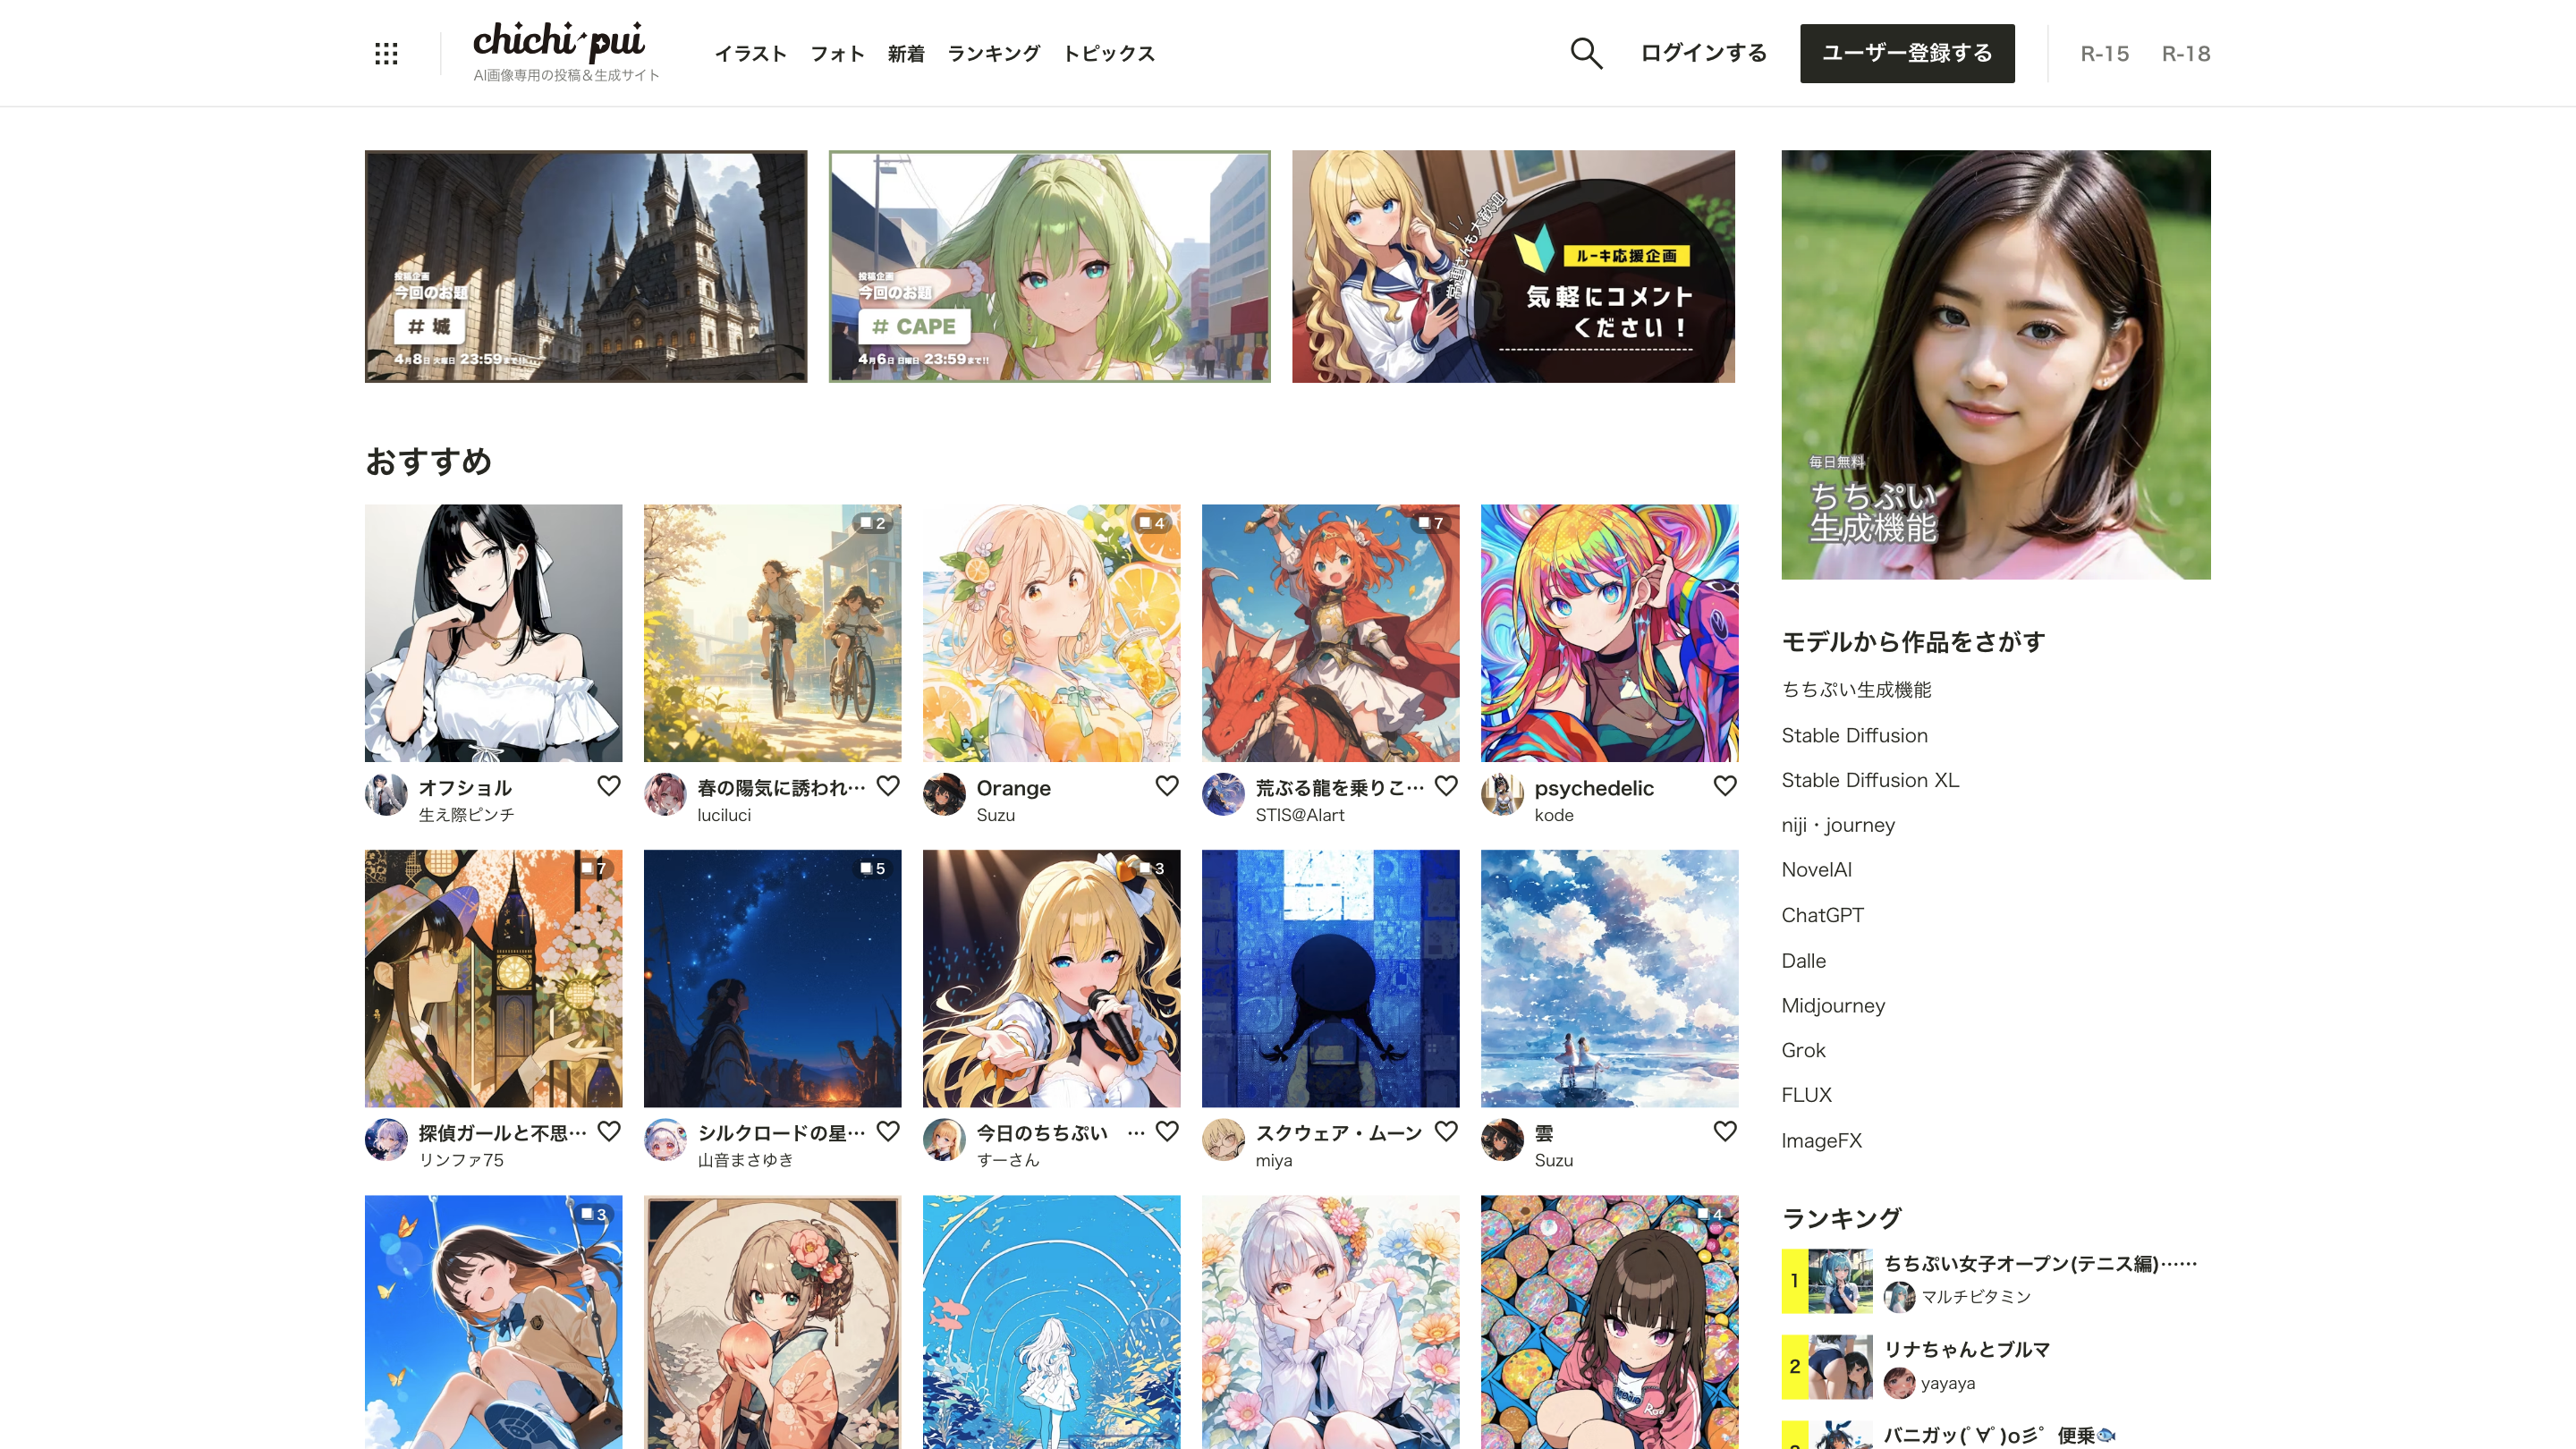Toggle the R-18 content filter
The image size is (2576, 1449).
pos(2185,53)
